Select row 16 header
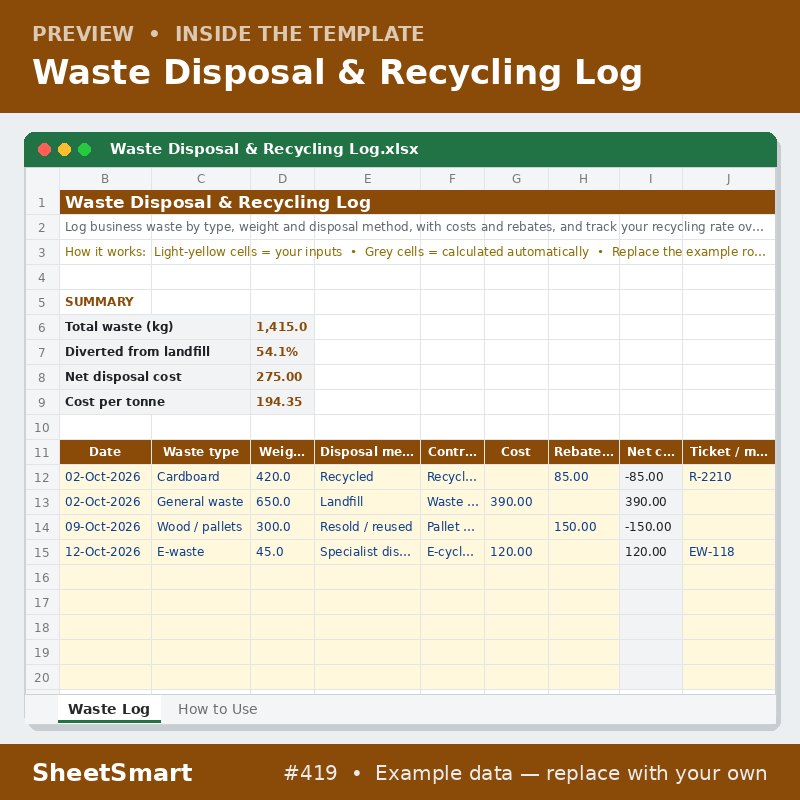Image resolution: width=800 pixels, height=800 pixels. click(x=42, y=578)
